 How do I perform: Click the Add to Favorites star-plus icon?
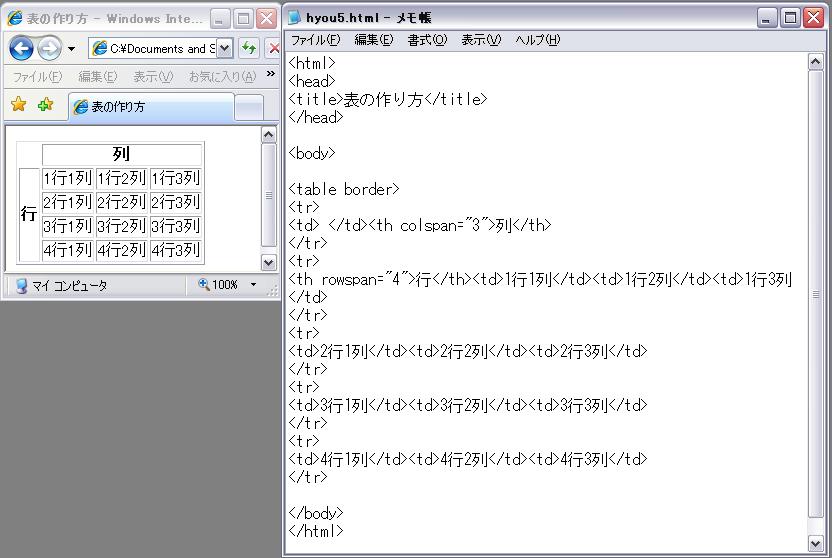tap(46, 104)
